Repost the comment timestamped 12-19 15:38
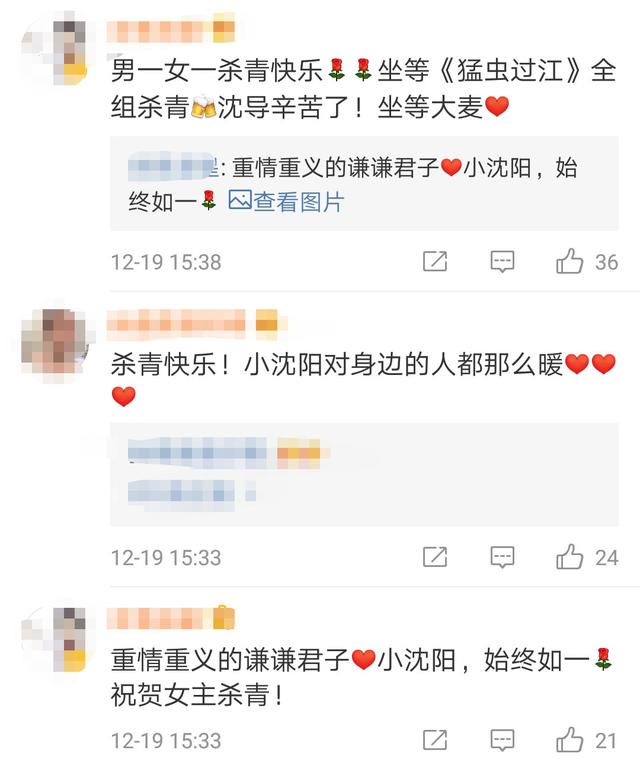 click(435, 261)
